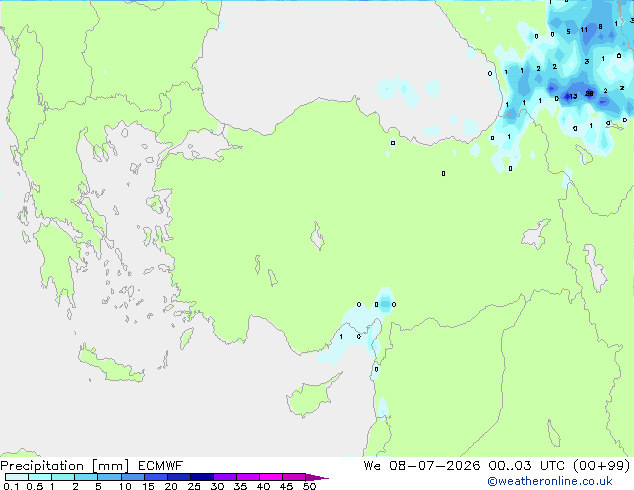The width and height of the screenshot is (634, 490).
Task: Click the 0.5–1 mm legend color swatch
Action: 40,477
